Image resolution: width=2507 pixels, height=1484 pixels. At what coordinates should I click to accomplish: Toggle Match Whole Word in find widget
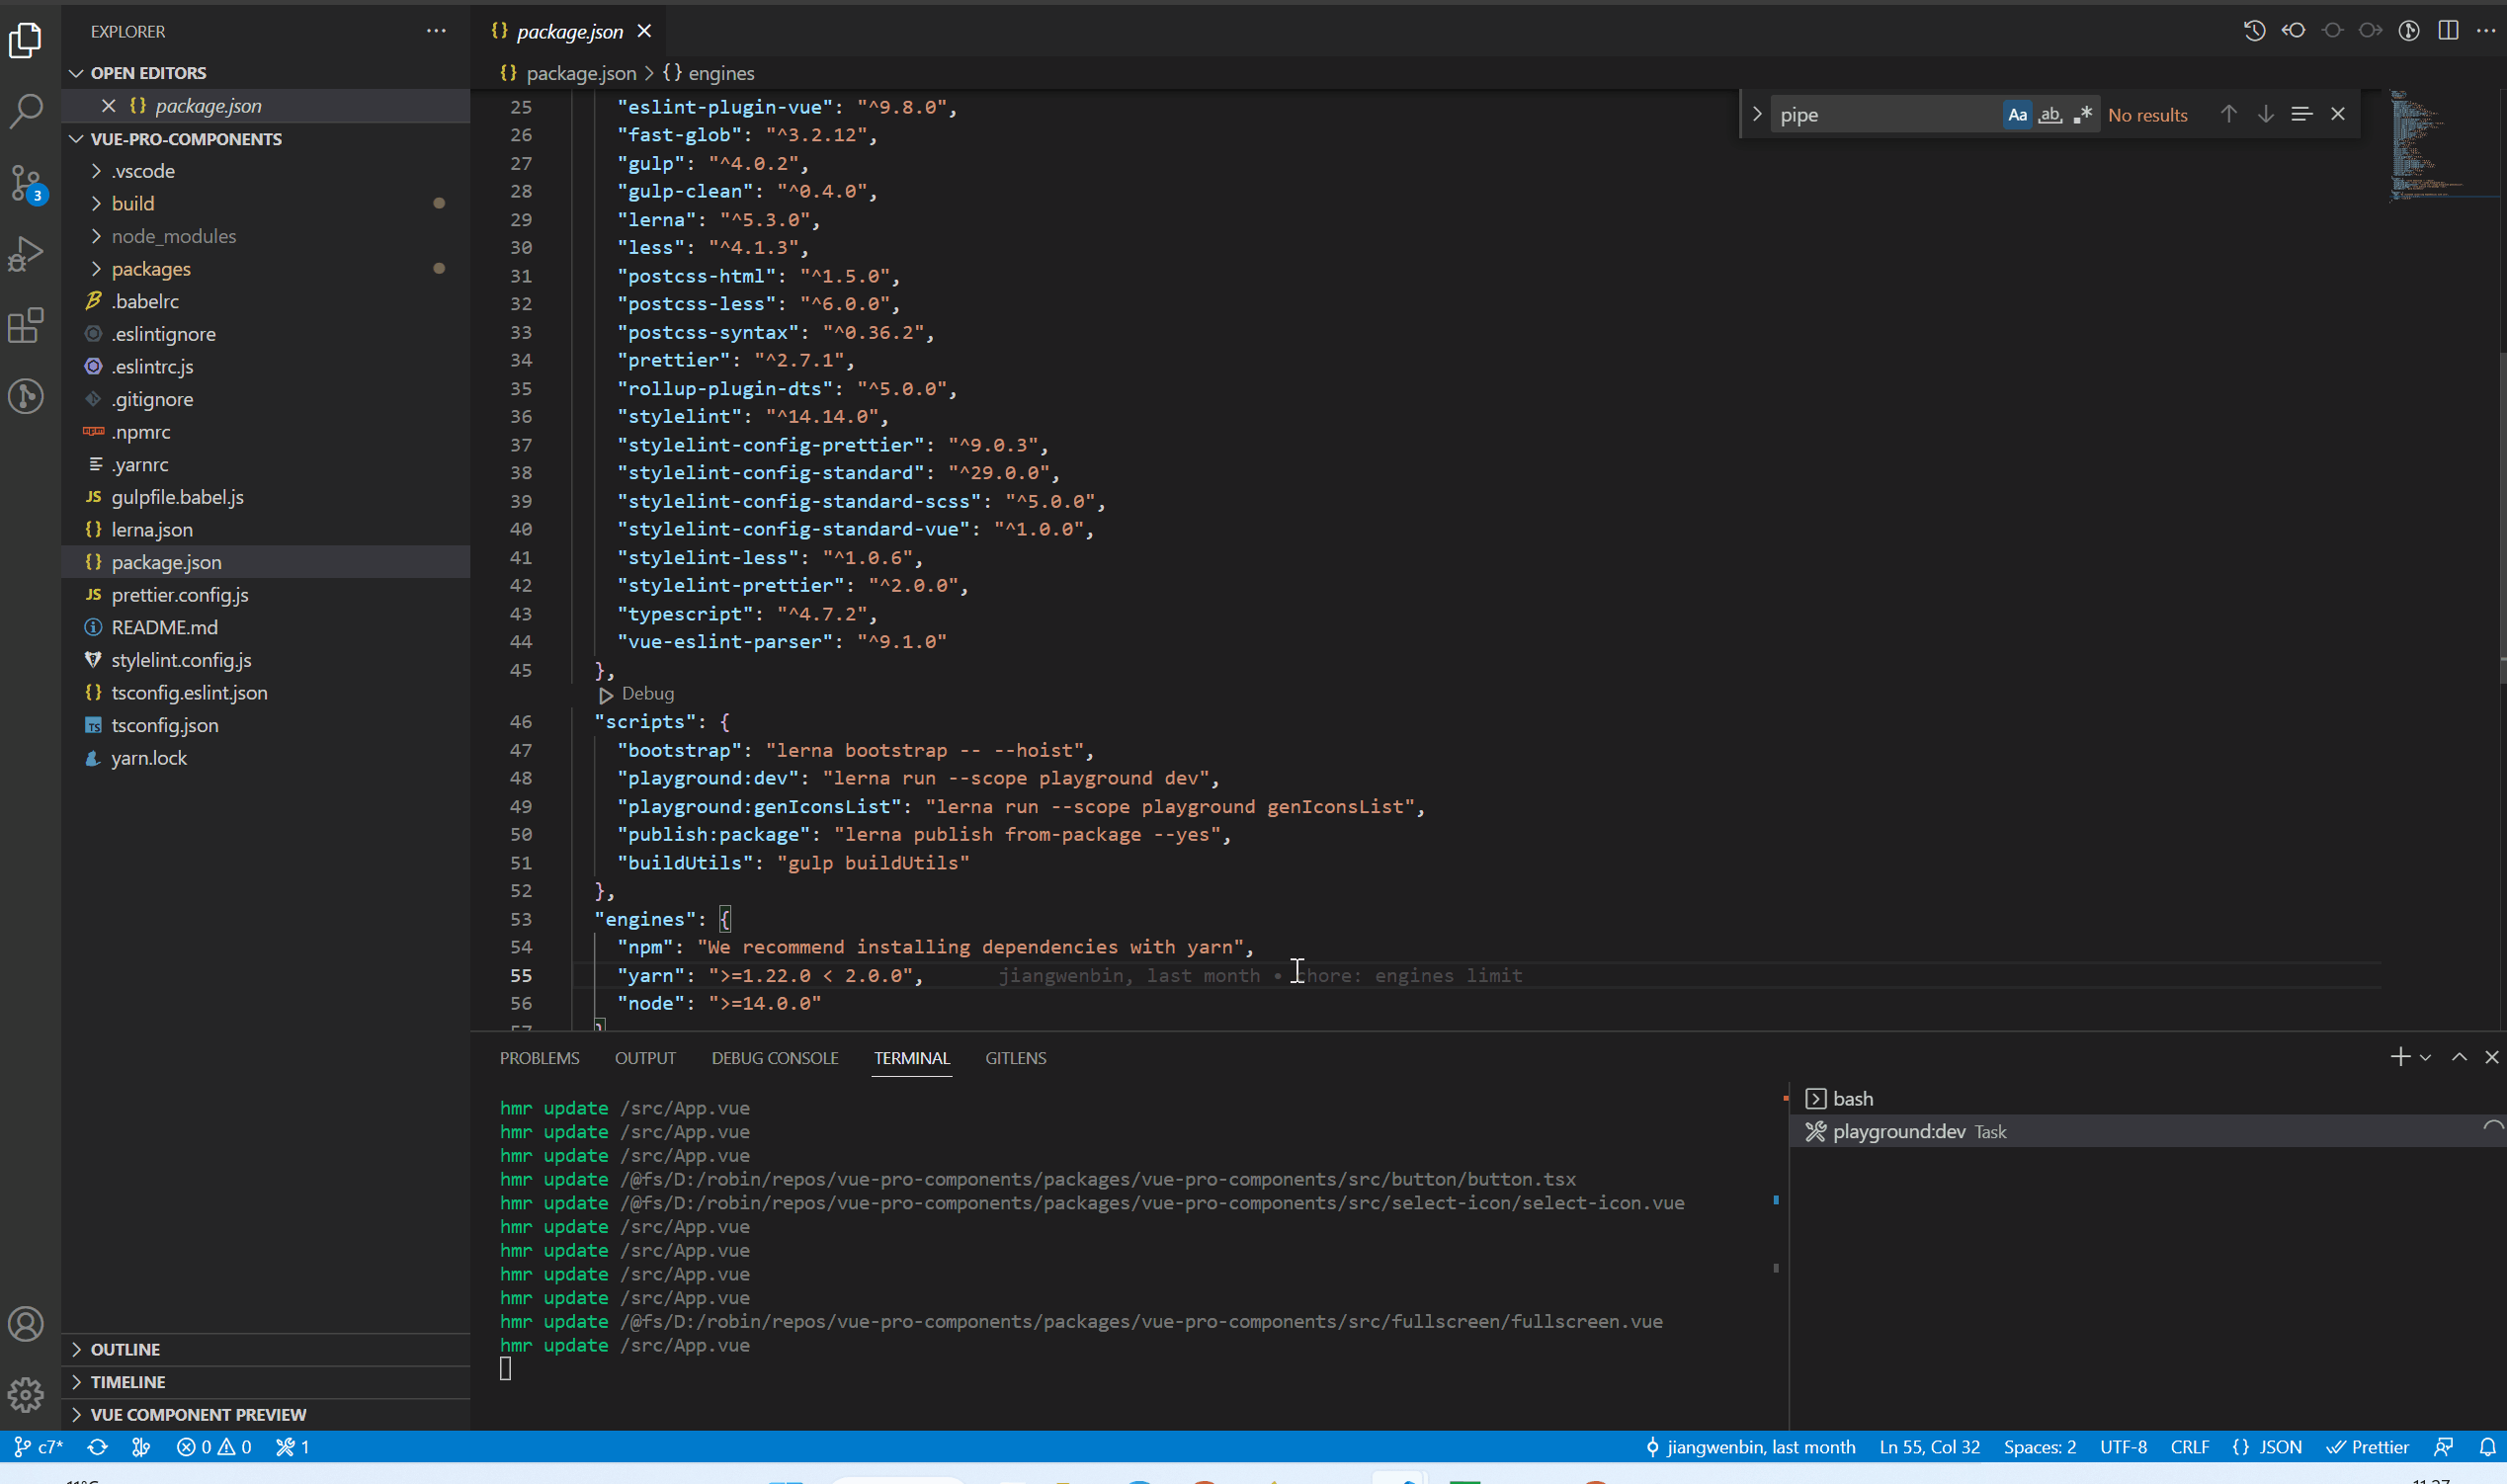(2050, 115)
